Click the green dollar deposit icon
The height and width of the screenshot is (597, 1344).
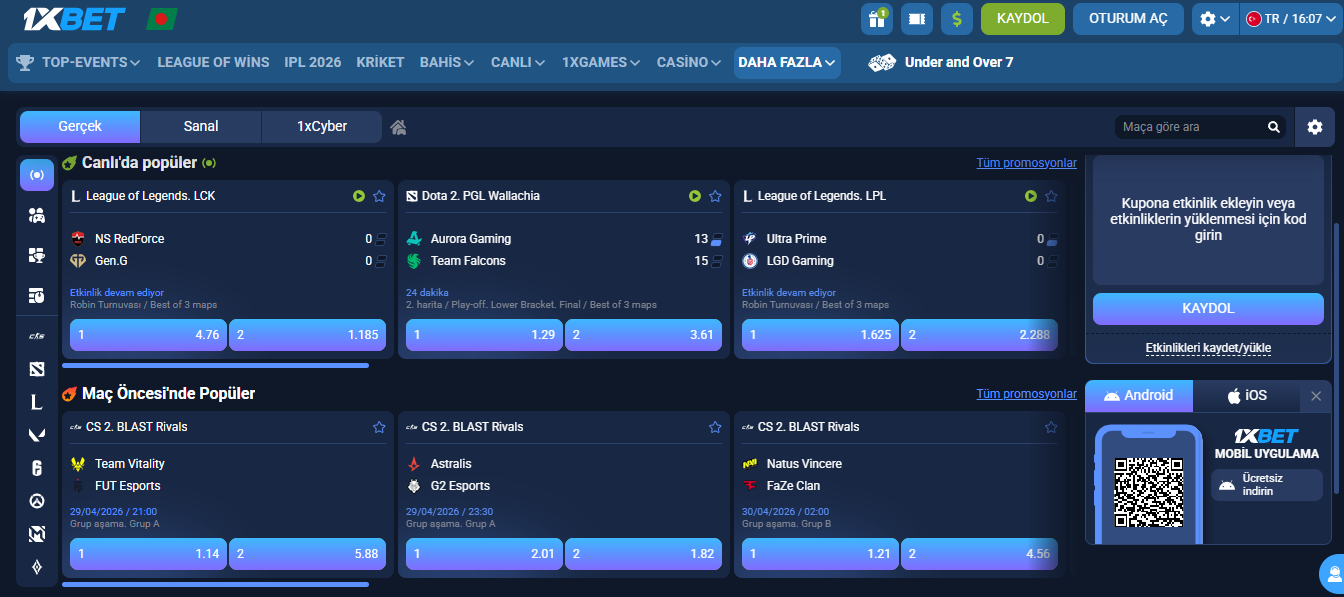(957, 19)
